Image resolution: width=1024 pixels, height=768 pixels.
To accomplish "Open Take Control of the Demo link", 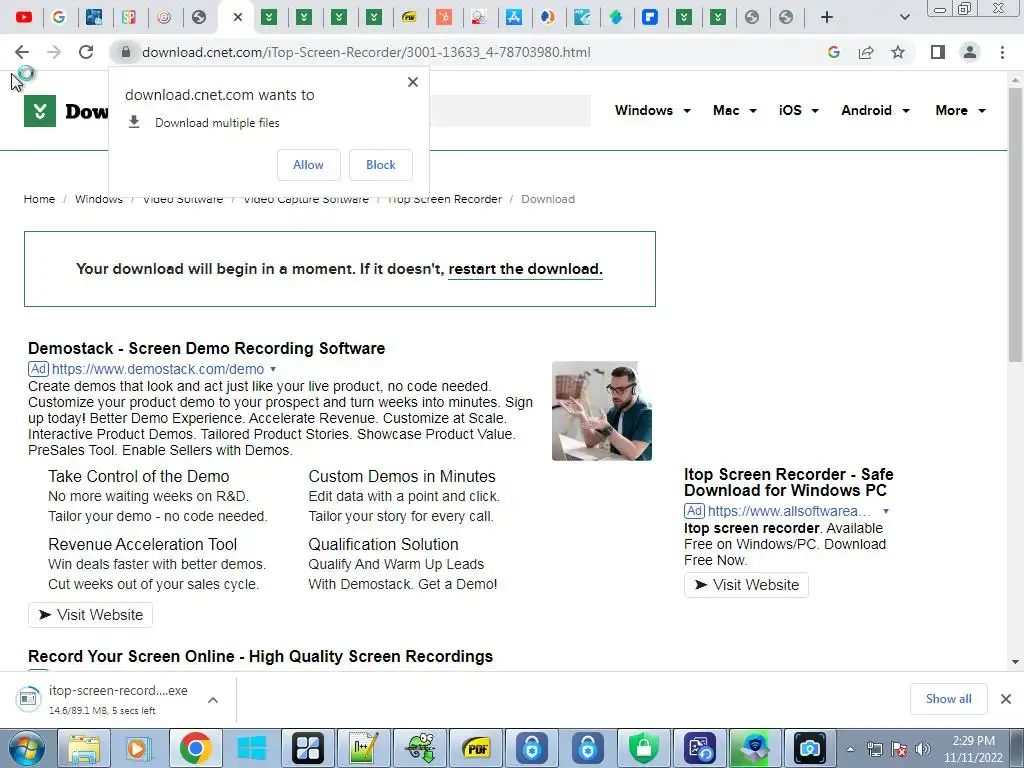I will [138, 476].
